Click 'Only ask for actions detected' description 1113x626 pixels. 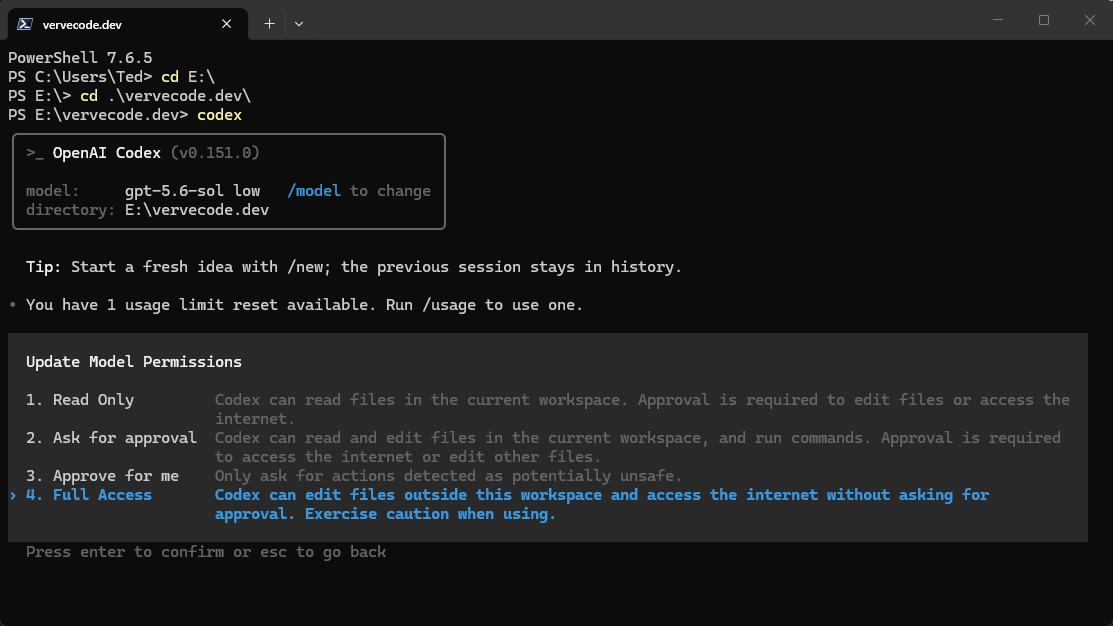[x=449, y=476]
